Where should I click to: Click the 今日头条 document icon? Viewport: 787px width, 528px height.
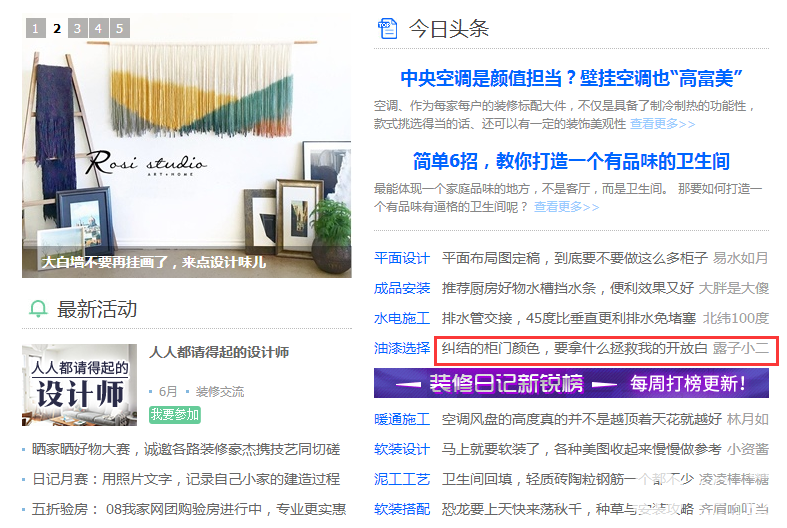click(x=387, y=29)
